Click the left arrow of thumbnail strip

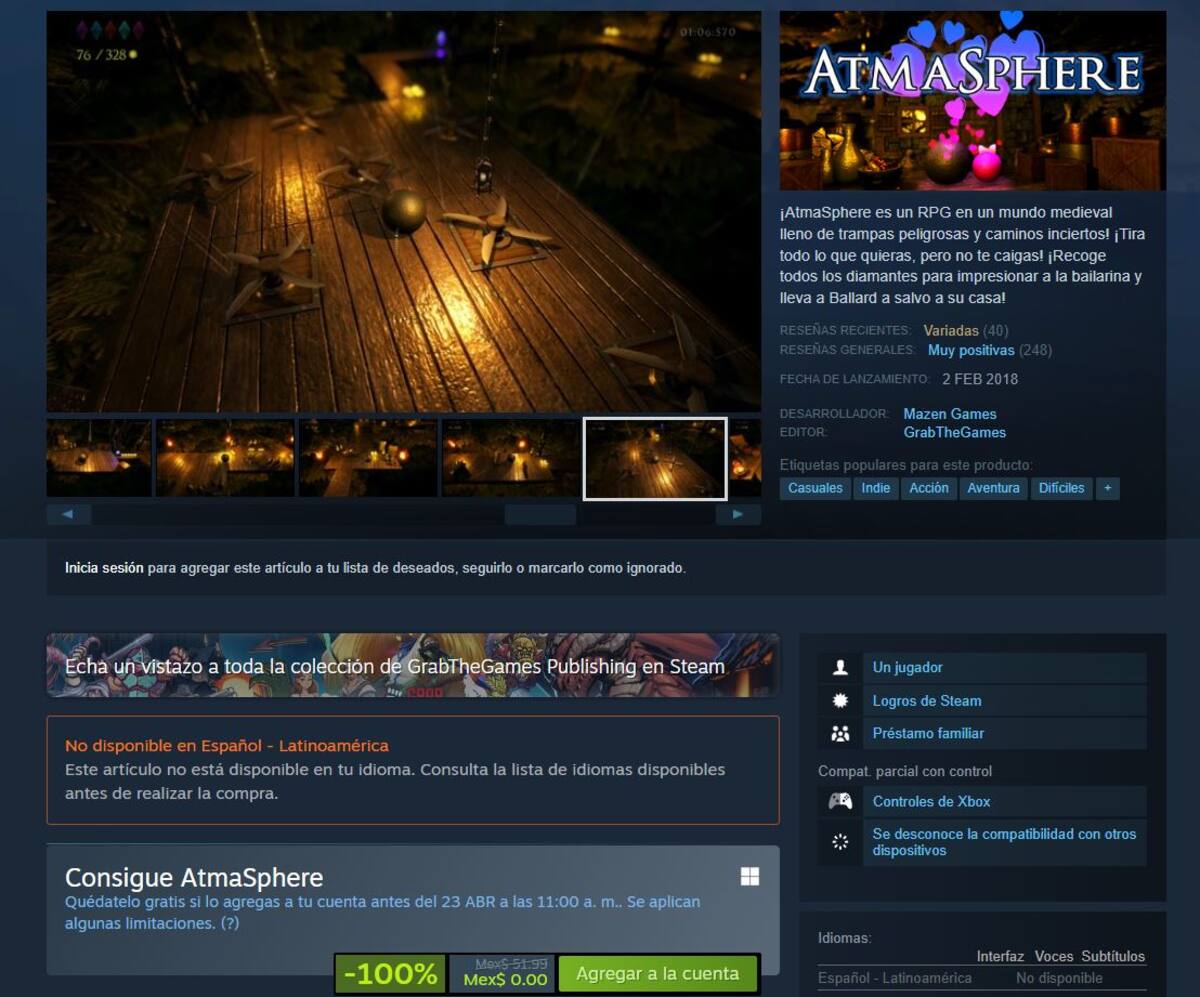[68, 514]
